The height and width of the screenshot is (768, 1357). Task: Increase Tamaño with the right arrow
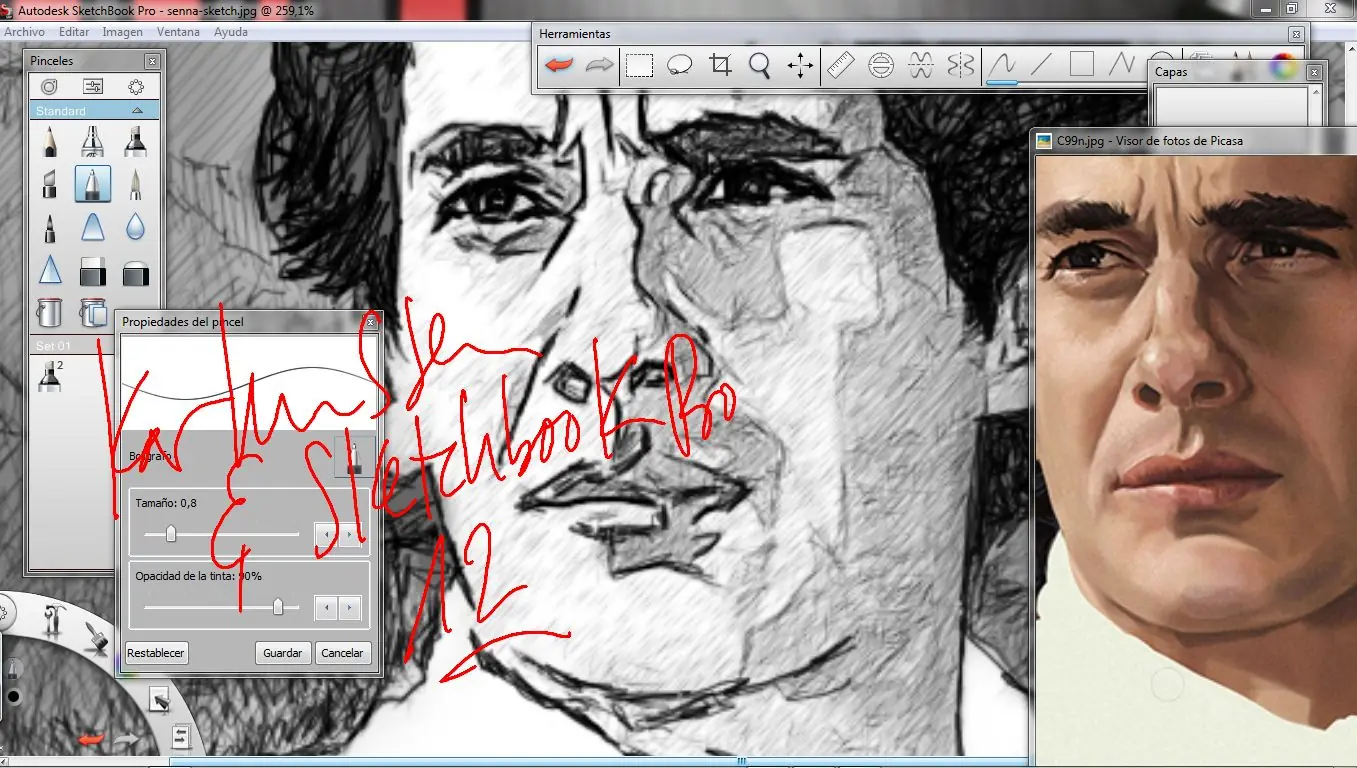pos(349,535)
